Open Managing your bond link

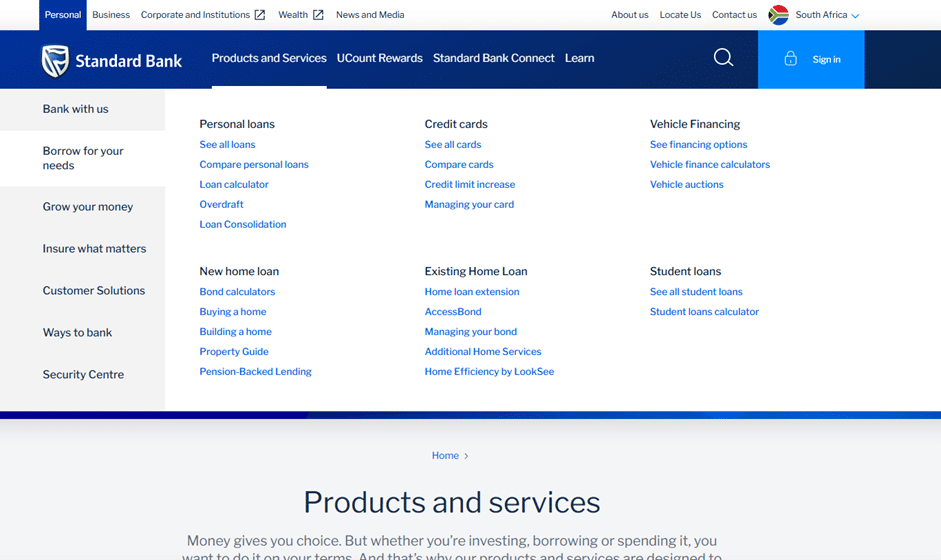pyautogui.click(x=470, y=331)
